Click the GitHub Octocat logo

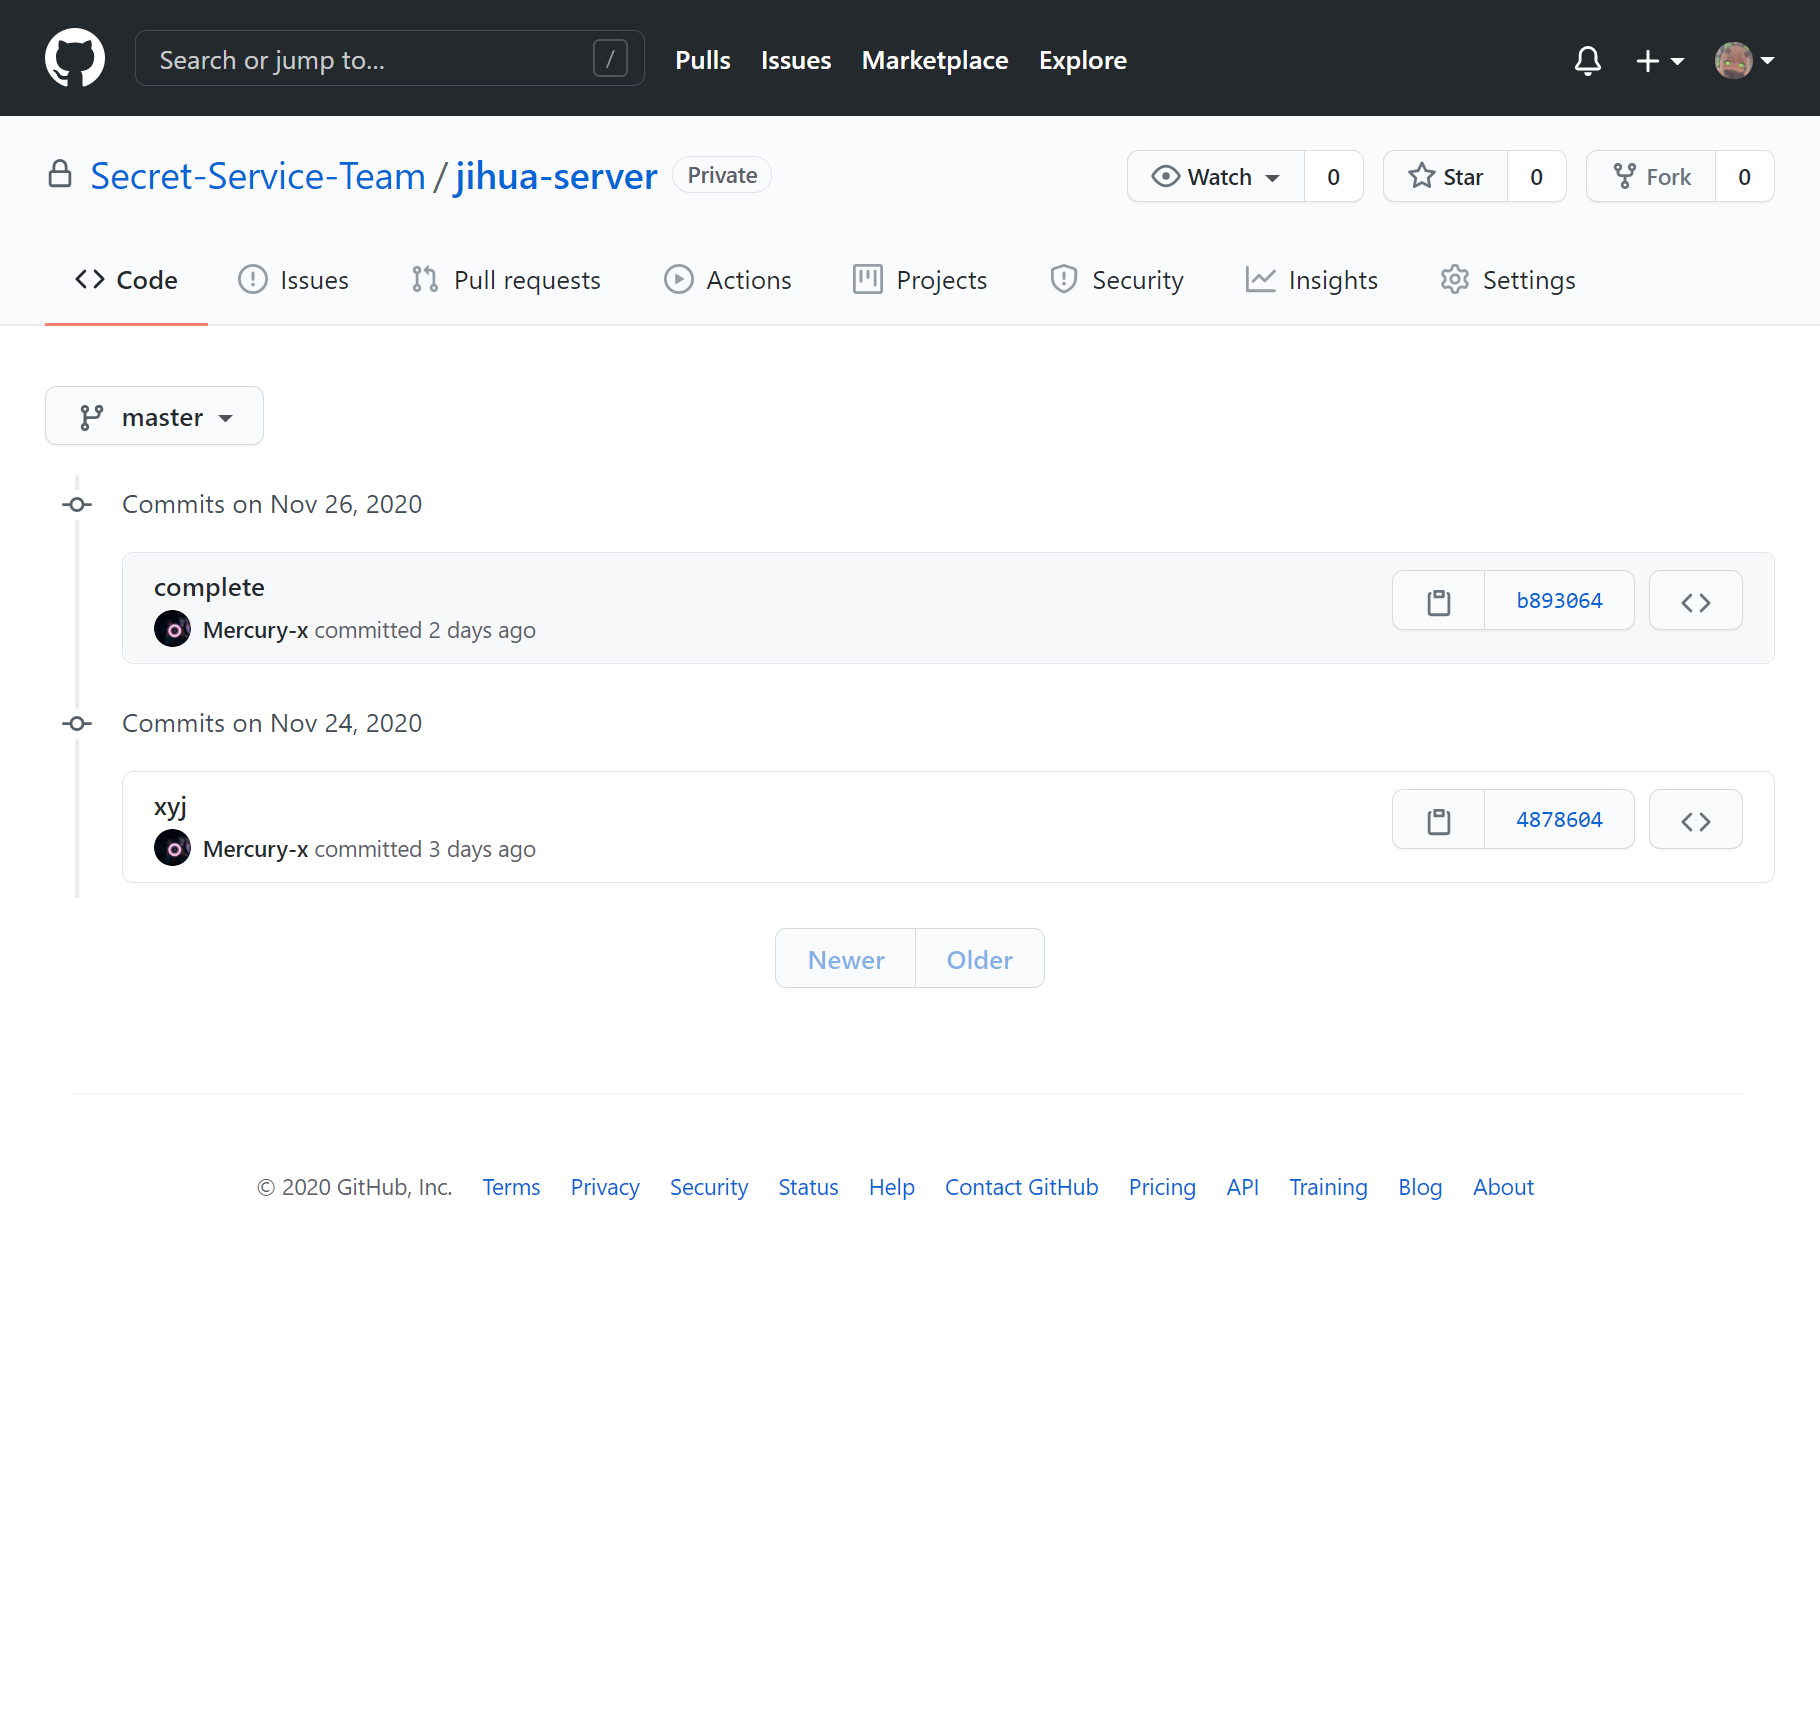[75, 58]
